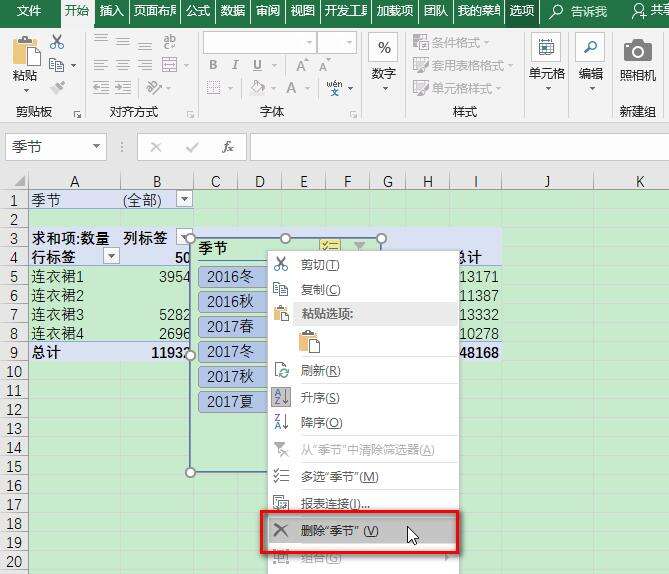Image resolution: width=669 pixels, height=574 pixels.
Task: Select the Cut scissors icon in ribbon
Action: pyautogui.click(x=57, y=42)
